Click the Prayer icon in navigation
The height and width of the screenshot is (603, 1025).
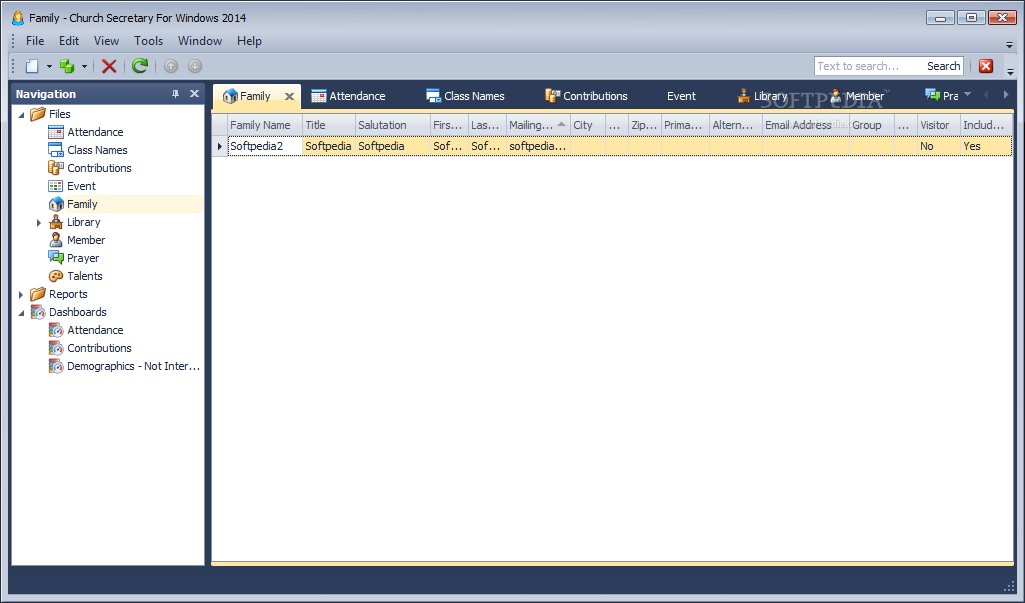tap(56, 258)
